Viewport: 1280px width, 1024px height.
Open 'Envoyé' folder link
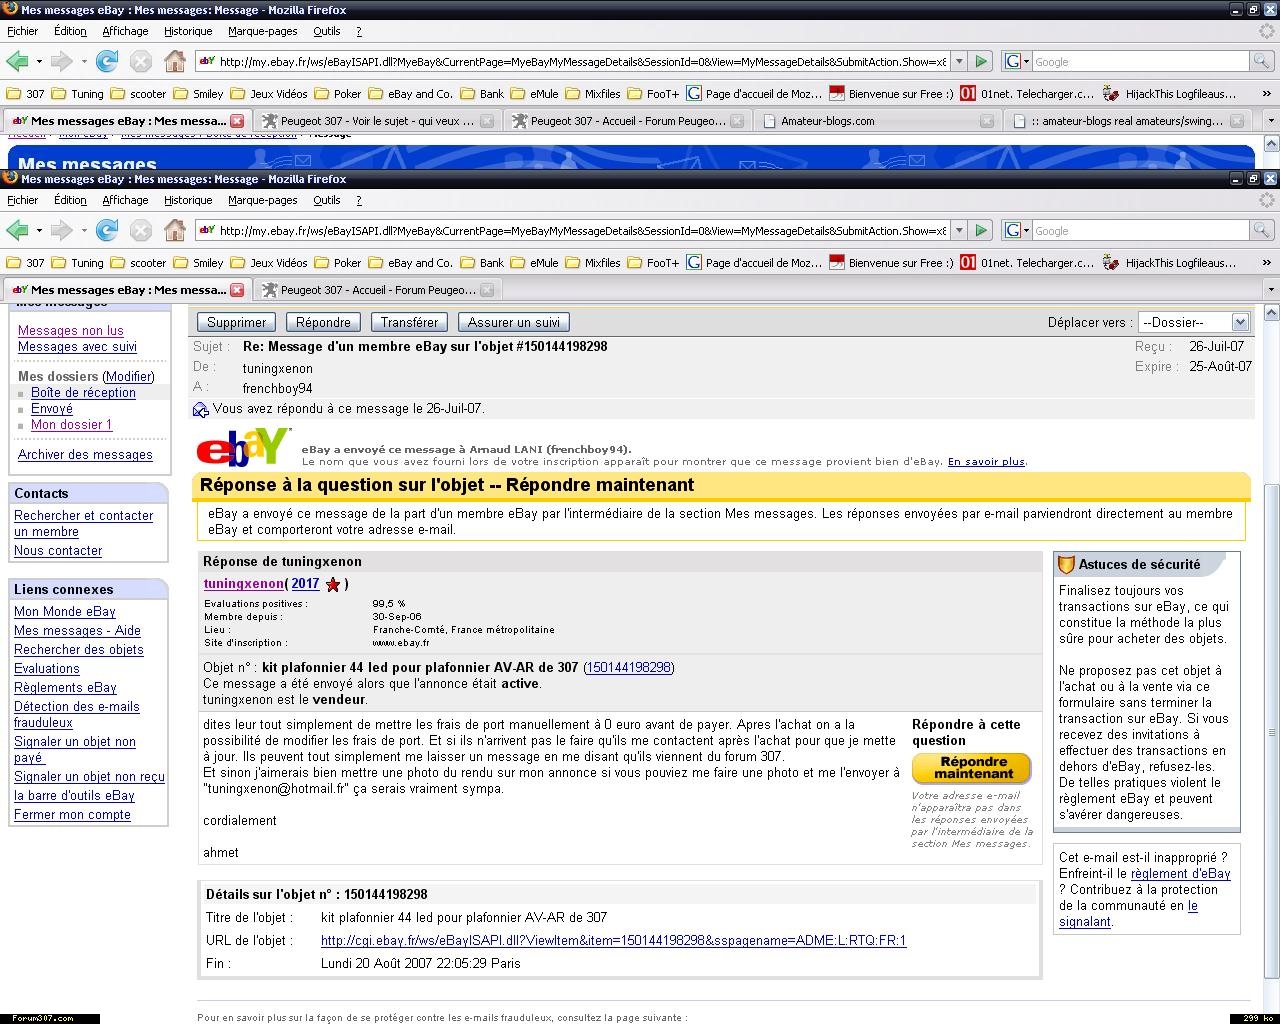(52, 408)
